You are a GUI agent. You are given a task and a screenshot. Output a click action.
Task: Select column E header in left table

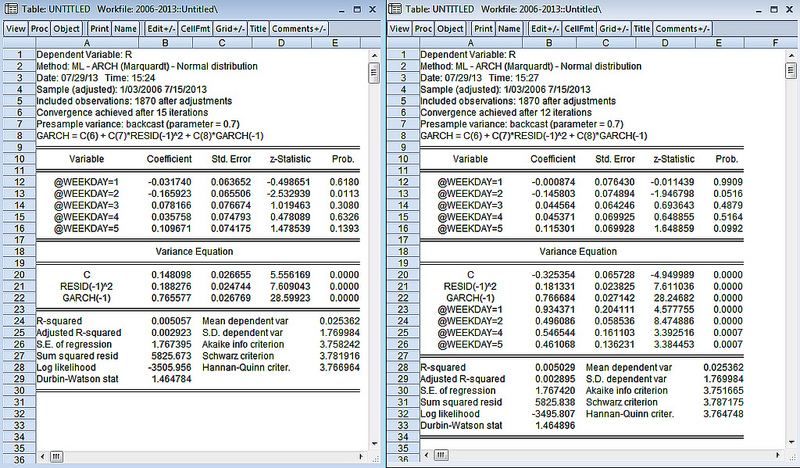tap(335, 43)
